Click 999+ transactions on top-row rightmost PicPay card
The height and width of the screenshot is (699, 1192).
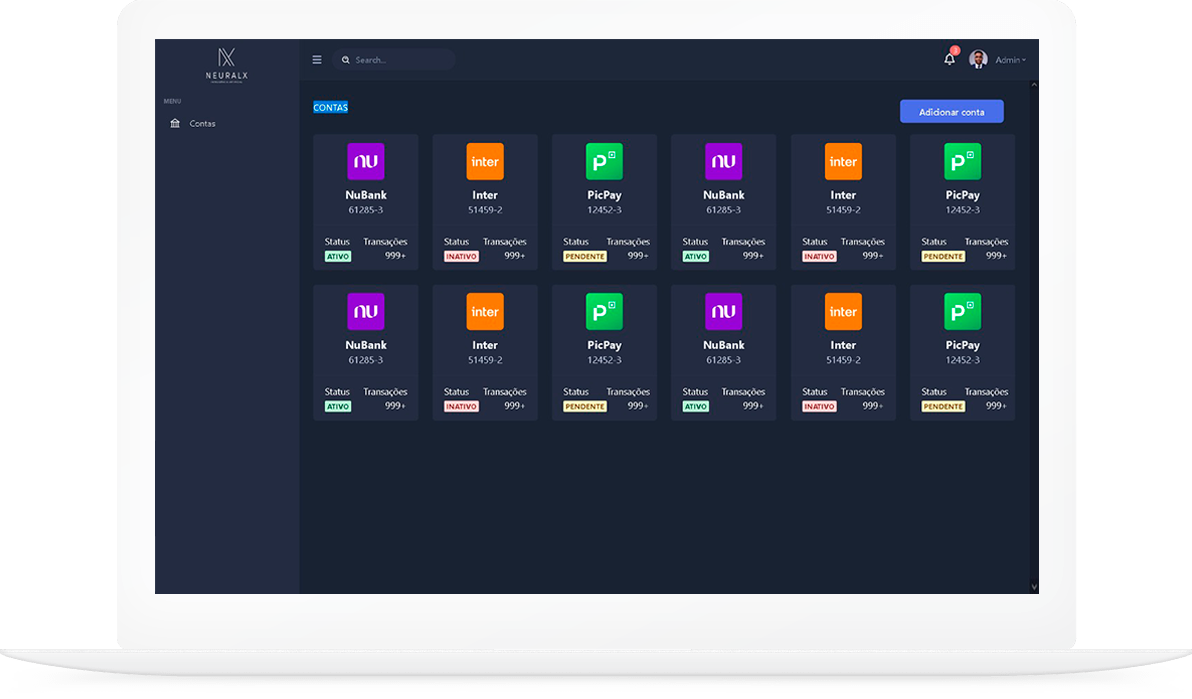pyautogui.click(x=997, y=256)
